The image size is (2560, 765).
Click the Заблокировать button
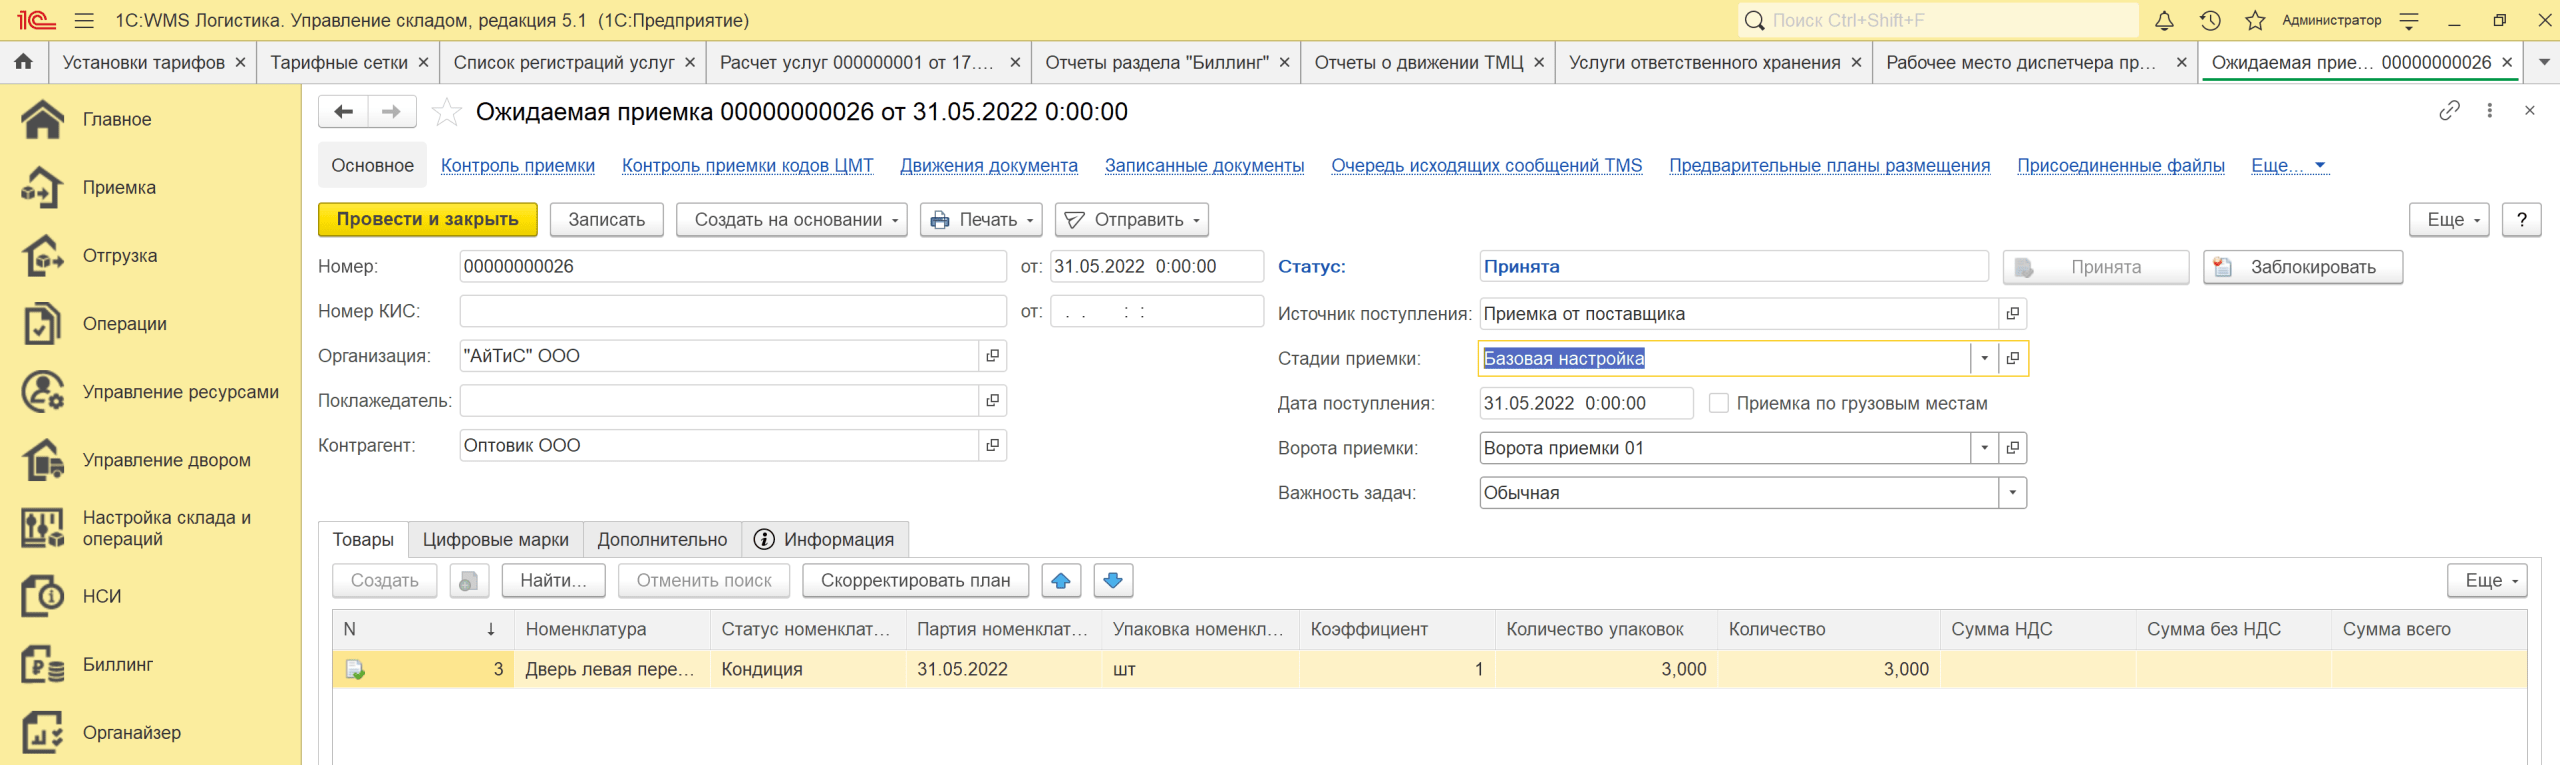2302,267
